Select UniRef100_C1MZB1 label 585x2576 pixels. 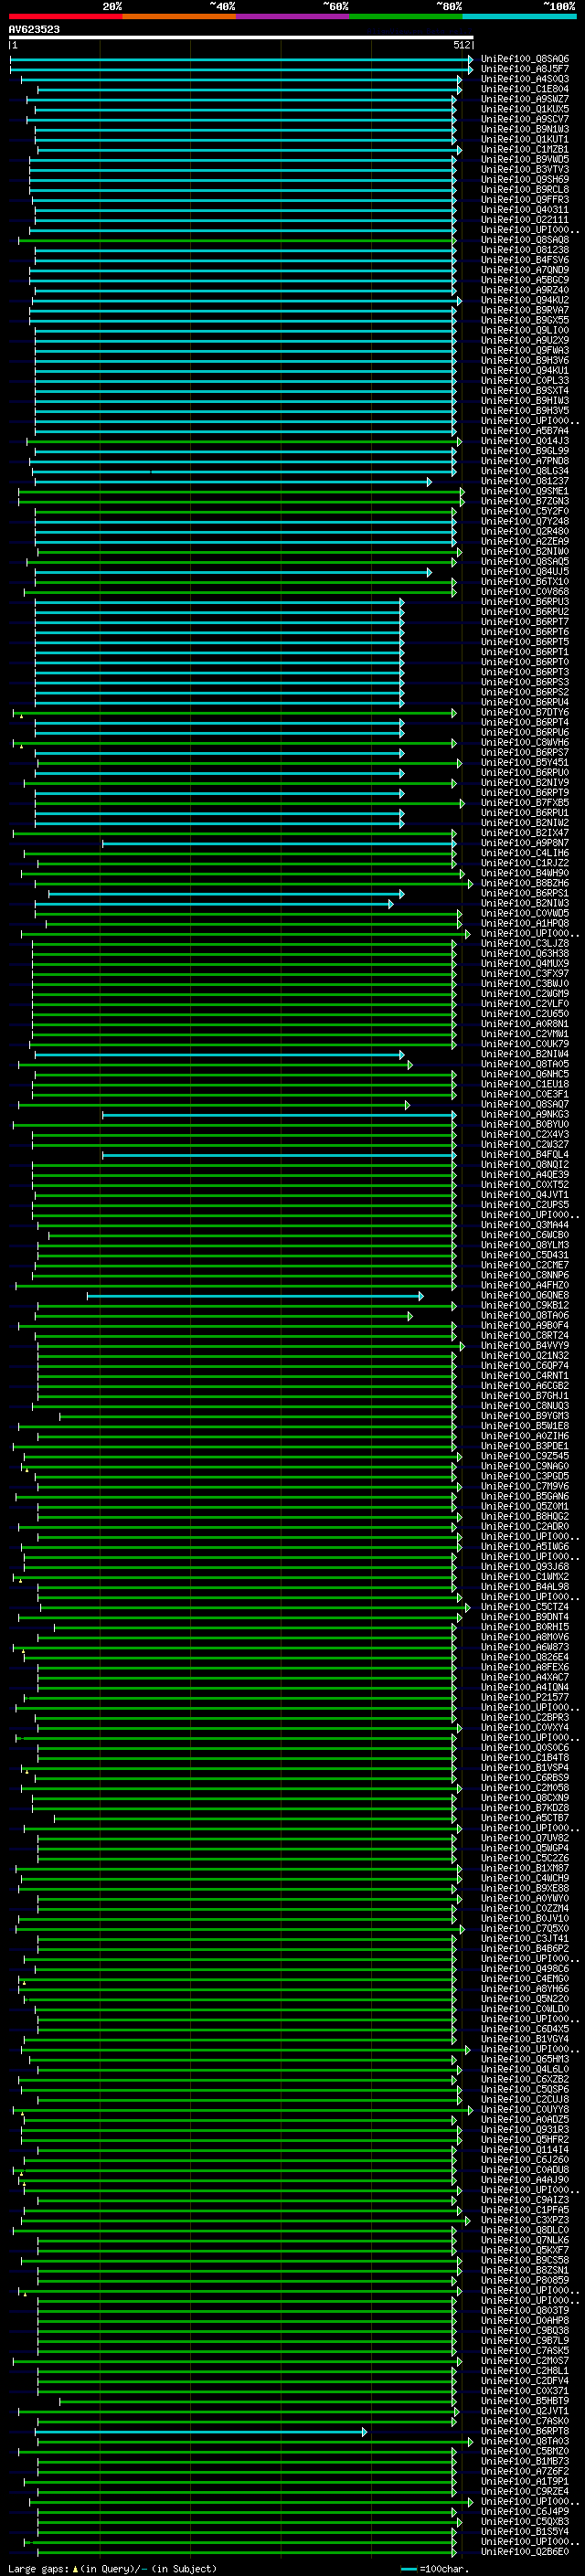coord(524,149)
